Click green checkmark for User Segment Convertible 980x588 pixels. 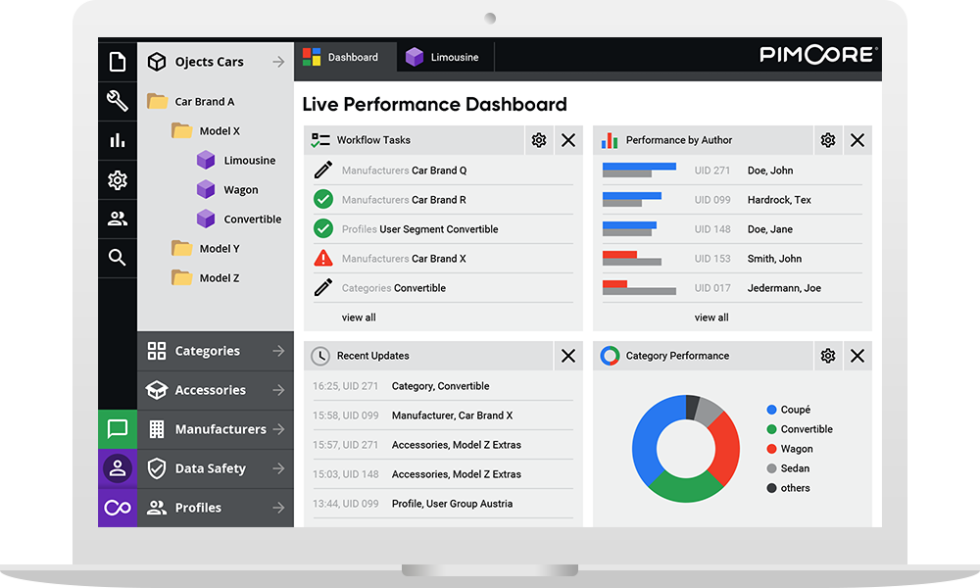323,229
